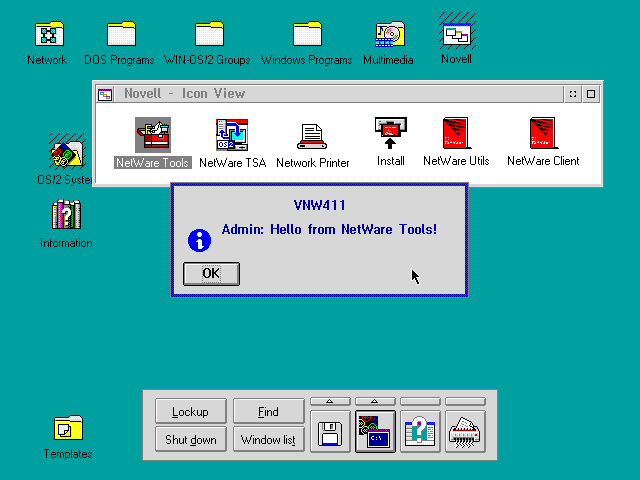Click OK to dismiss the VNW411 message
This screenshot has width=640, height=480.
tap(211, 273)
